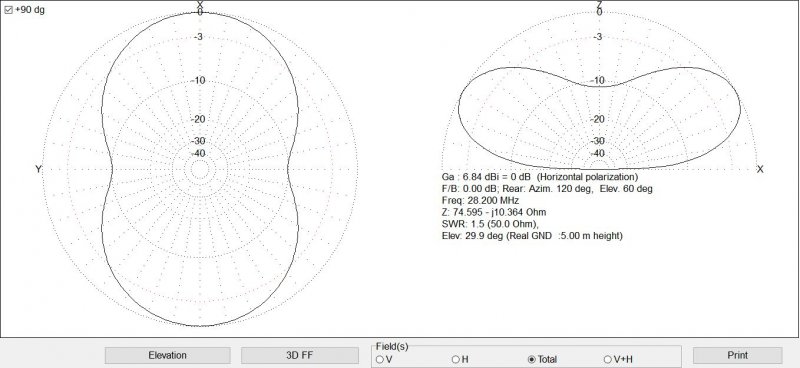
Task: Click the -20 ring label in elevation plot
Action: (x=598, y=119)
